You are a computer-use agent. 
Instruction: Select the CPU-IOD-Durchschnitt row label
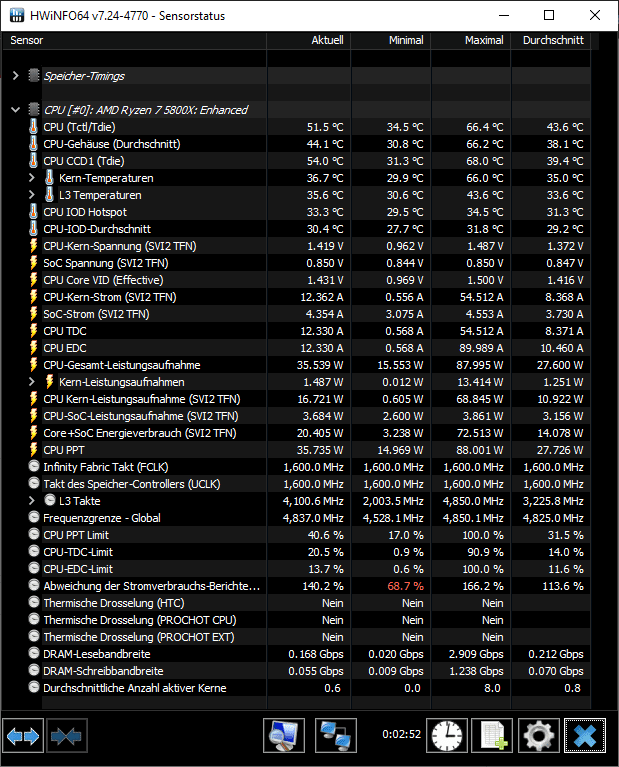[97, 229]
